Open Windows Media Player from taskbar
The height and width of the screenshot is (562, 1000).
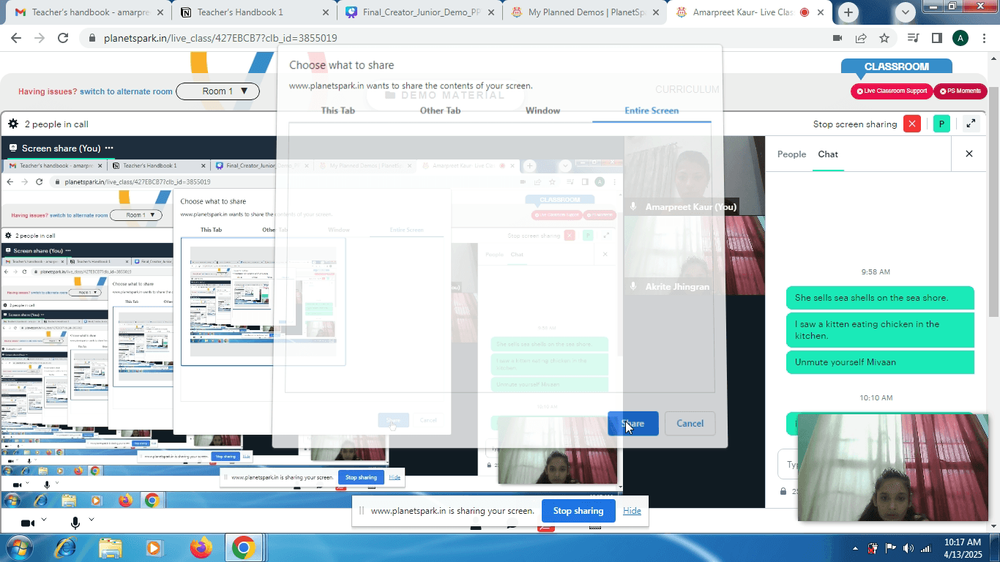pyautogui.click(x=154, y=548)
